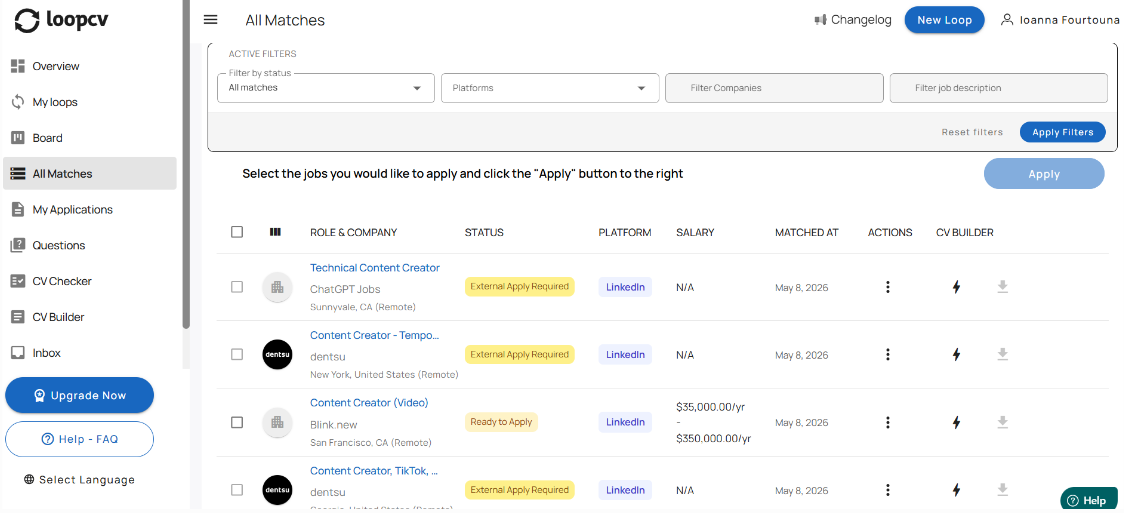Click Blink.new company placeholder logo
Screen dimensions: 1124x513
tap(277, 423)
